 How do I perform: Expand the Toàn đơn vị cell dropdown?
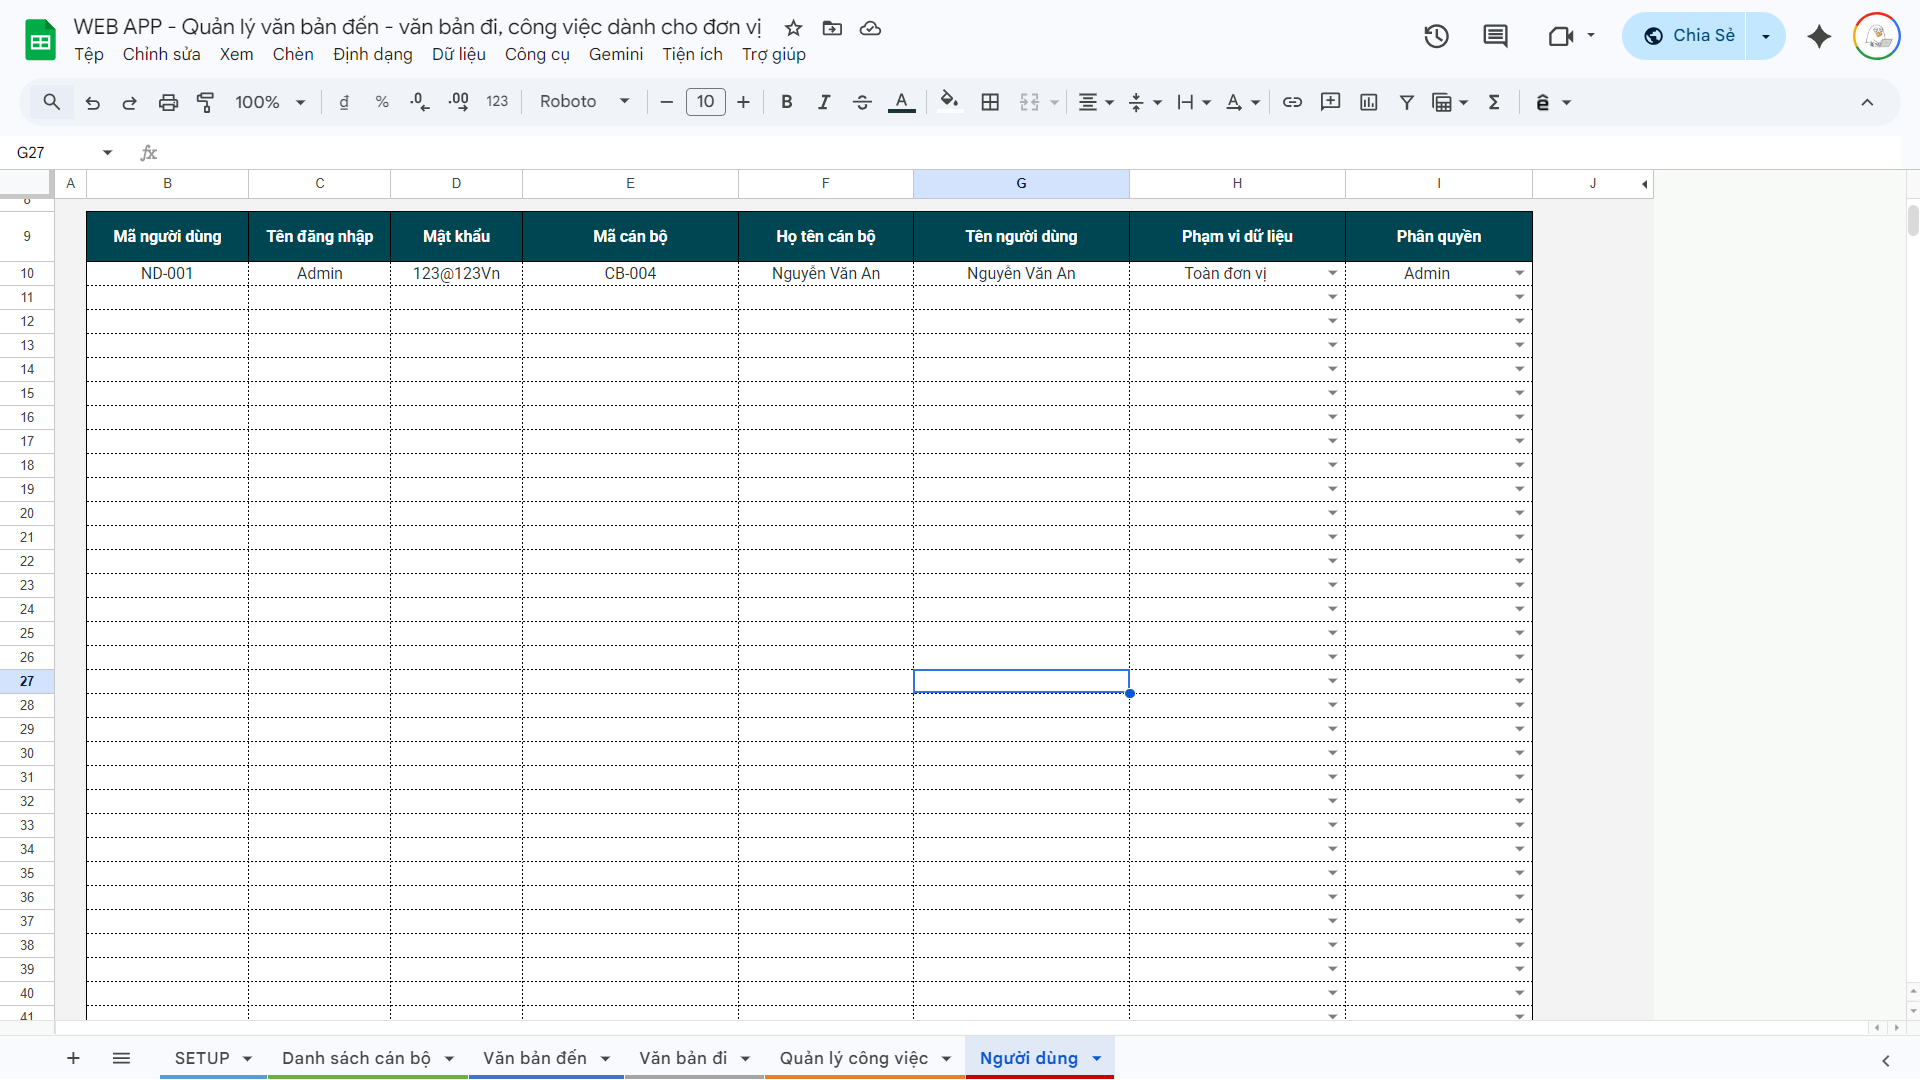pos(1332,273)
